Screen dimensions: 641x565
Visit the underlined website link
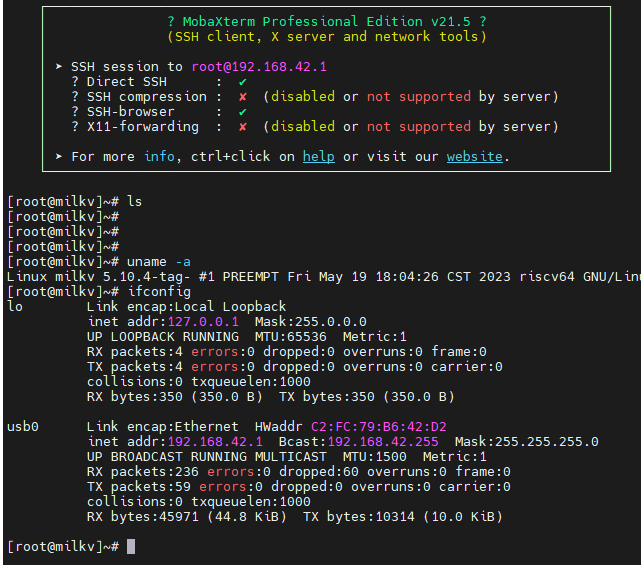475,157
